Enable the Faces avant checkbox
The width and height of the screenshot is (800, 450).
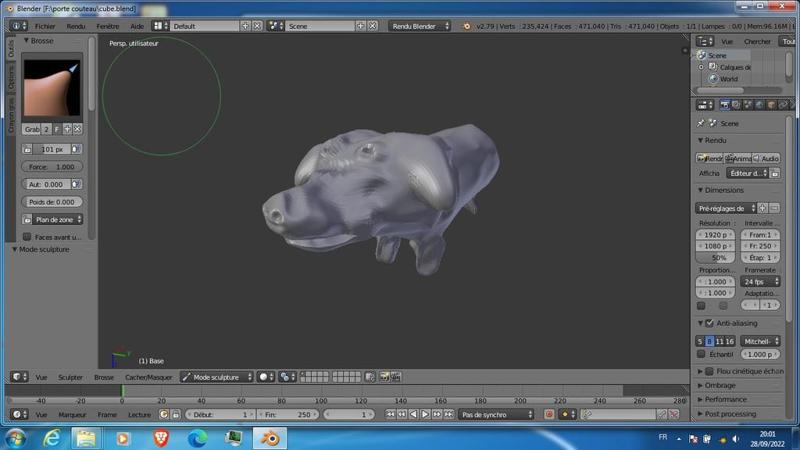(27, 237)
